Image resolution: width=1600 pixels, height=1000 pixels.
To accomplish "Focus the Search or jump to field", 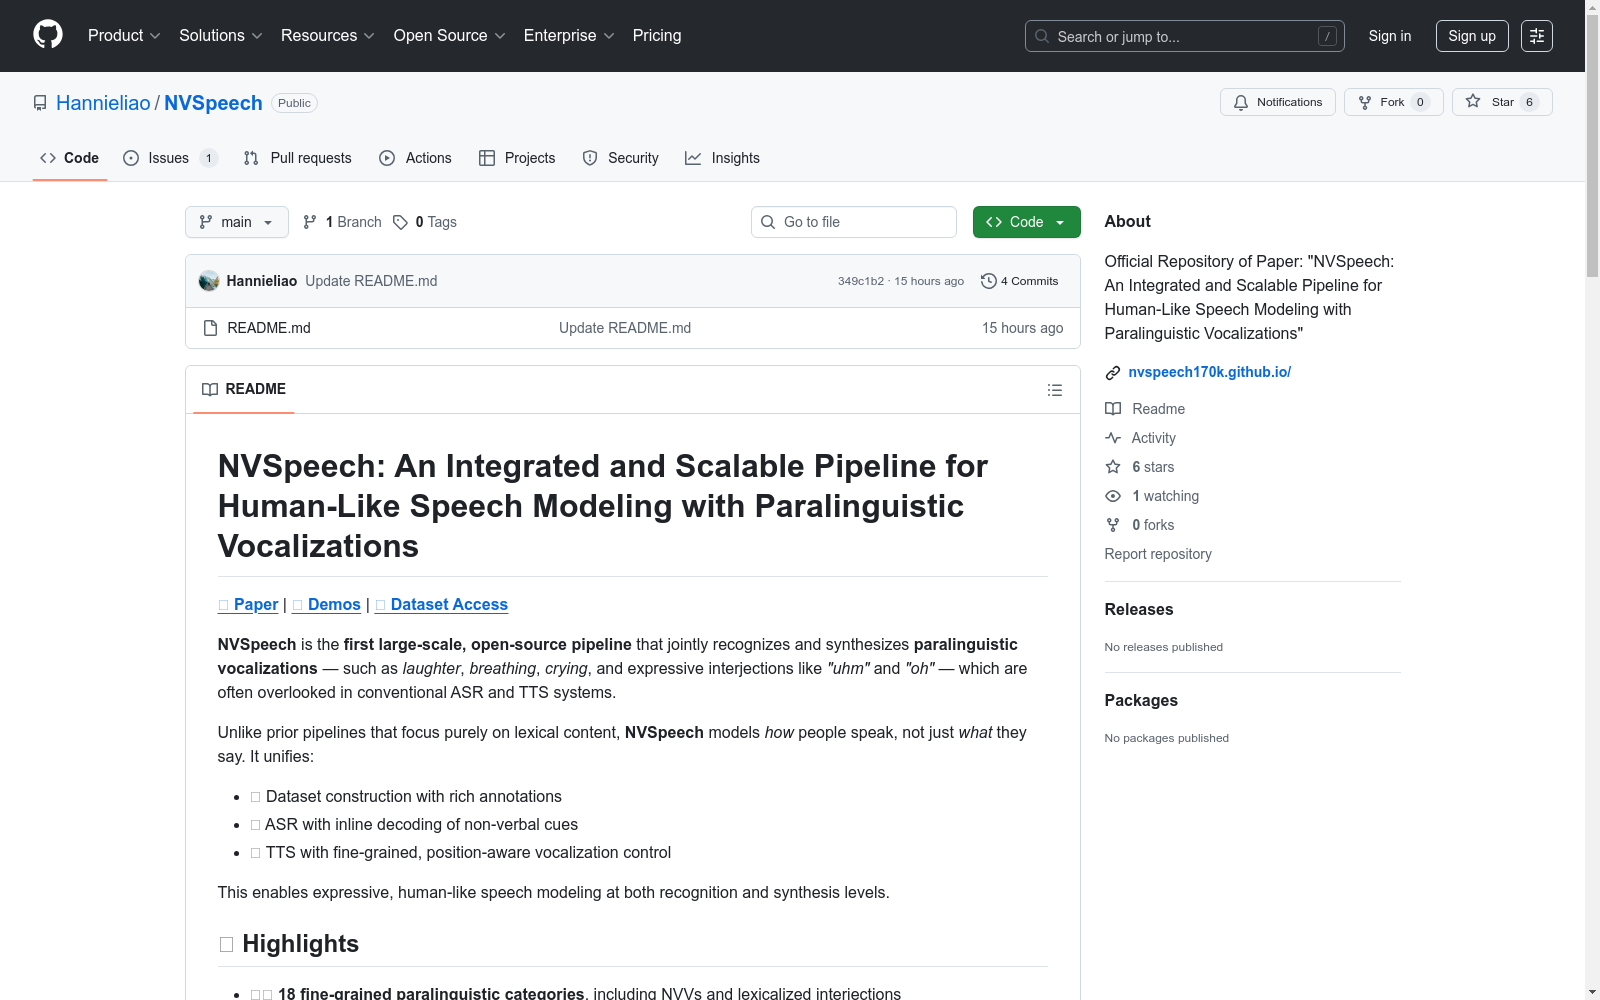I will [1185, 36].
